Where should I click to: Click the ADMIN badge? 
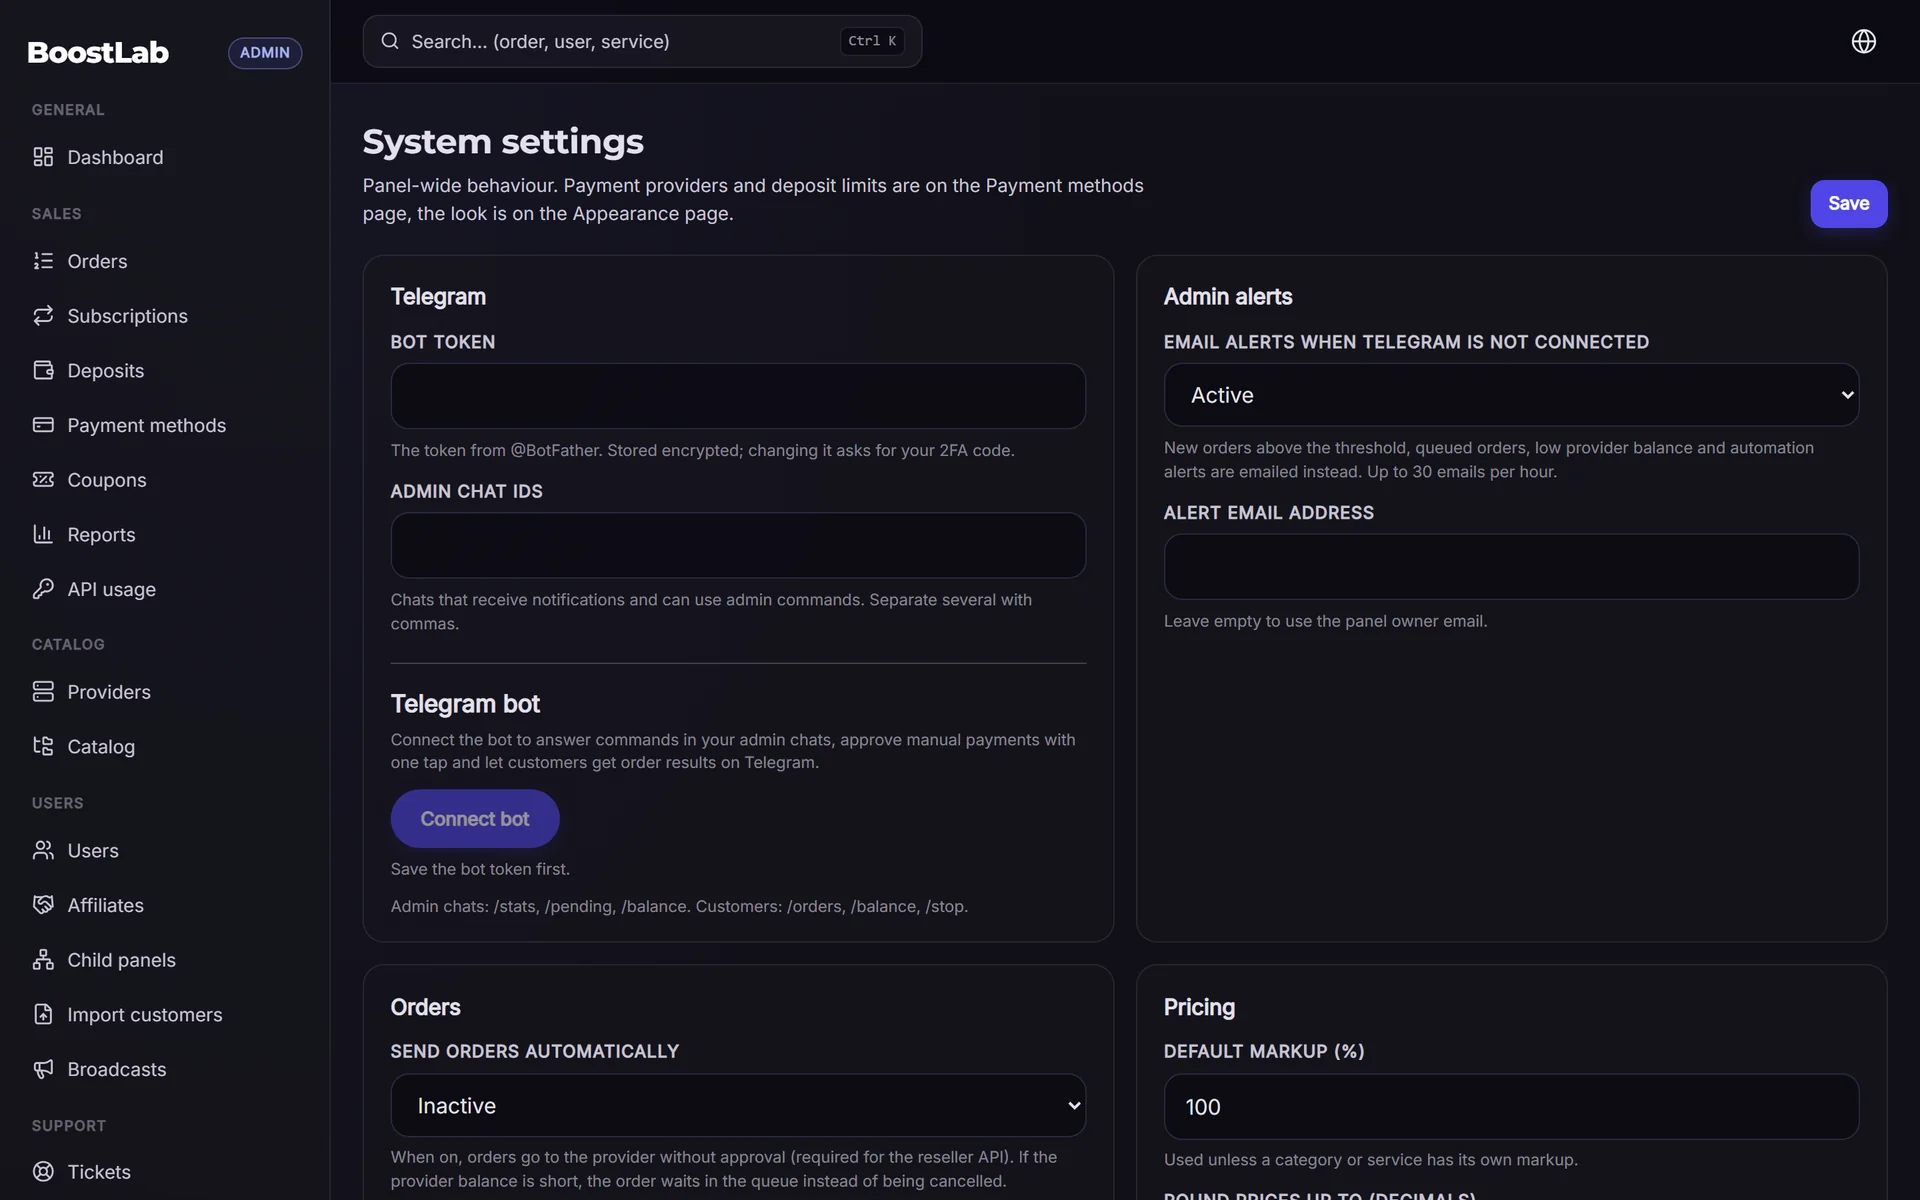[265, 53]
